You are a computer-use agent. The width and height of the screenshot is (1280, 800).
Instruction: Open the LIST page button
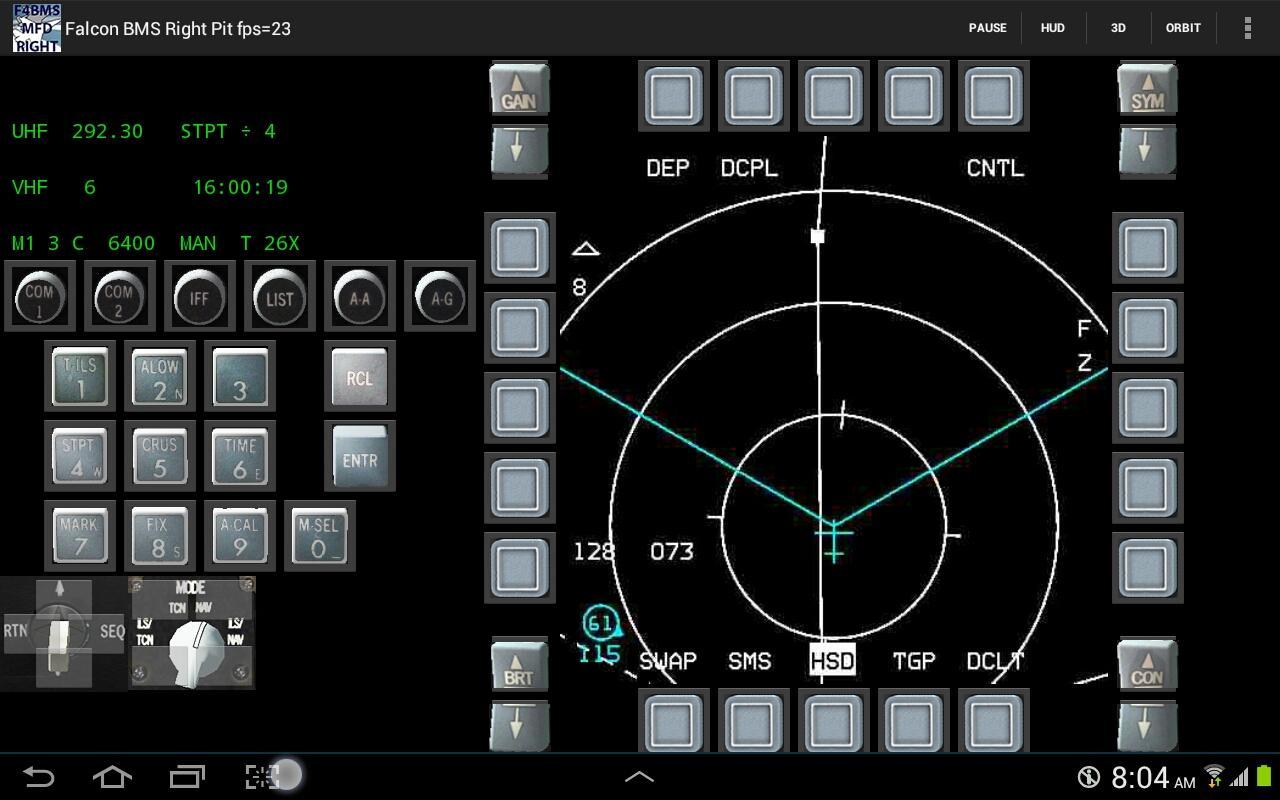(x=279, y=296)
